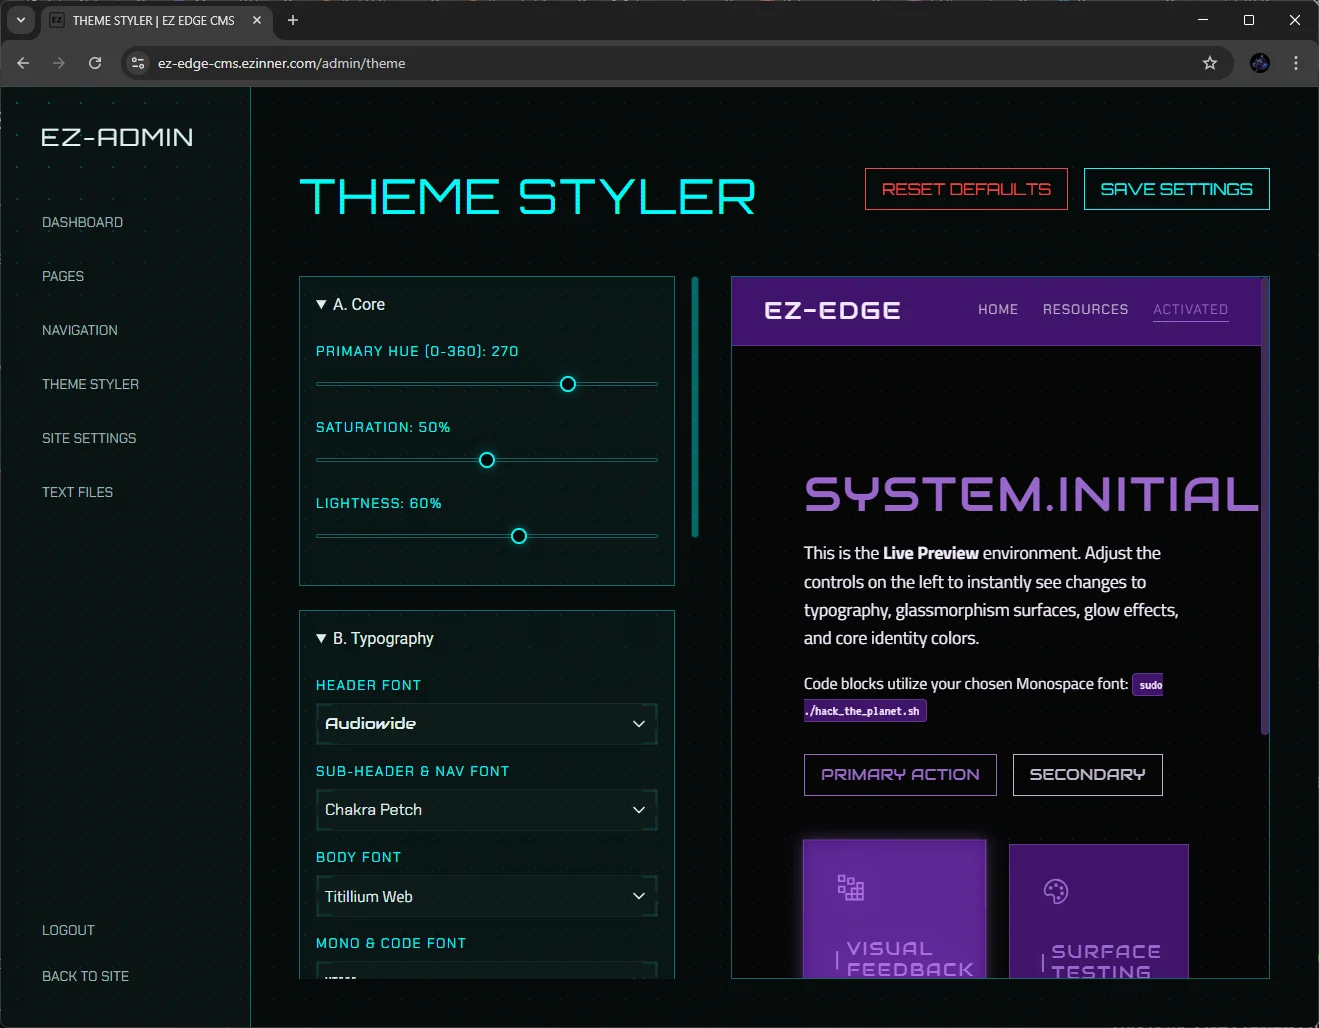
Task: Open NAVIGATION in sidebar
Action: pyautogui.click(x=80, y=330)
